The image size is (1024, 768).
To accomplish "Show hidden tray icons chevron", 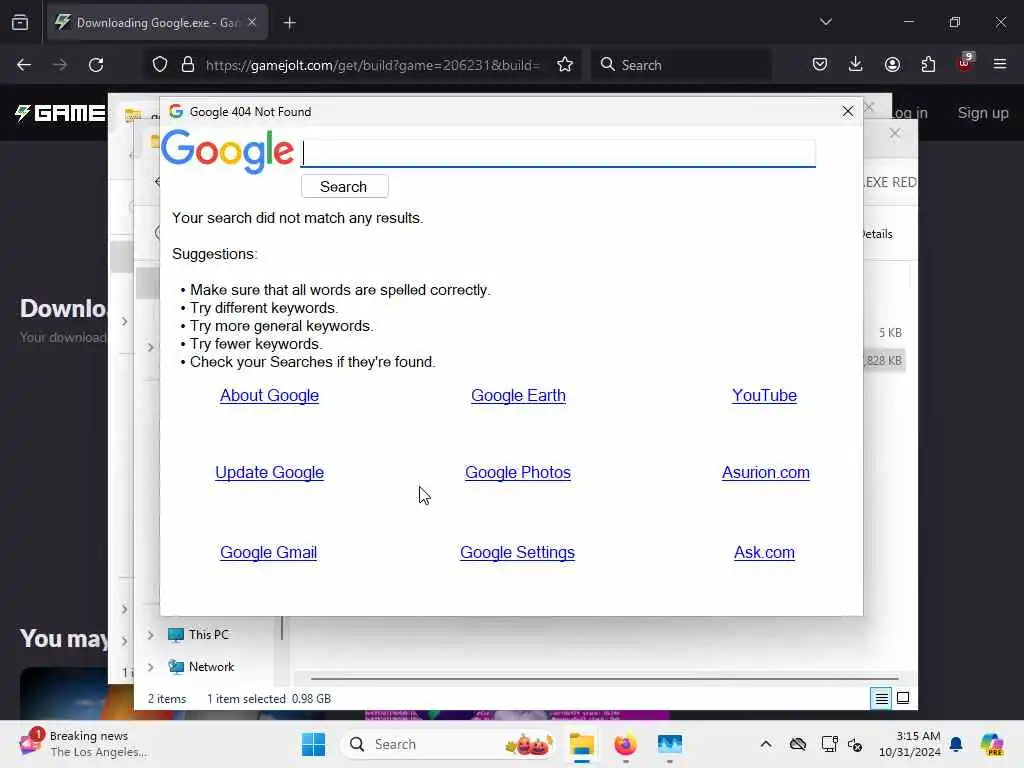I will pyautogui.click(x=766, y=744).
